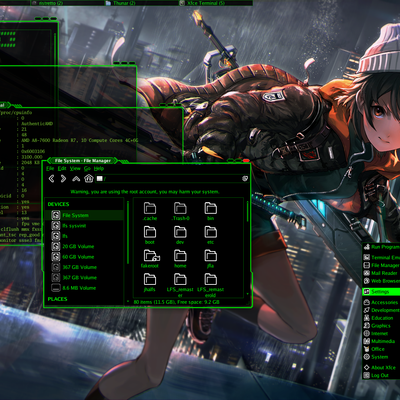400x400 pixels.
Task: Go to parent folder in File Manager
Action: (76, 179)
